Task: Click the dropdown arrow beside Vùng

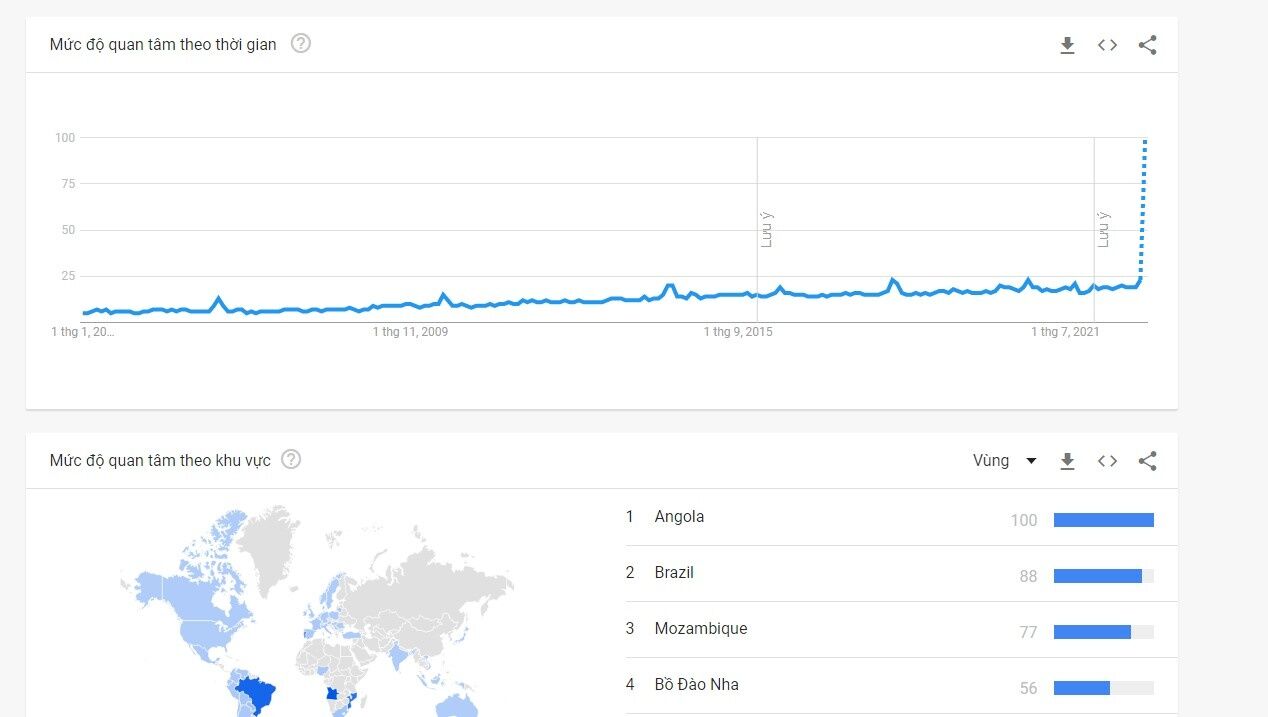Action: [1032, 461]
